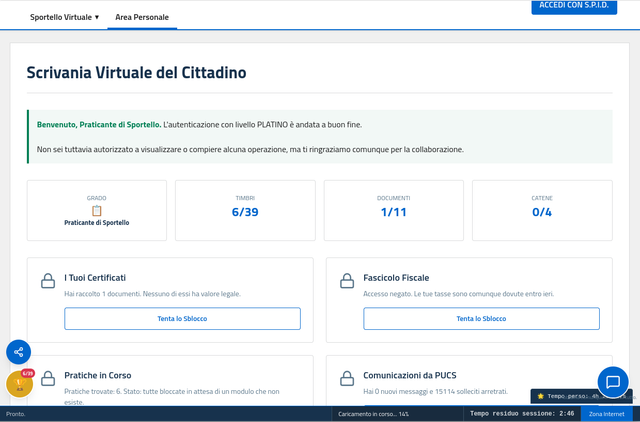The width and height of the screenshot is (640, 422).
Task: Click the Zona Internet status bar segment
Action: click(x=607, y=414)
